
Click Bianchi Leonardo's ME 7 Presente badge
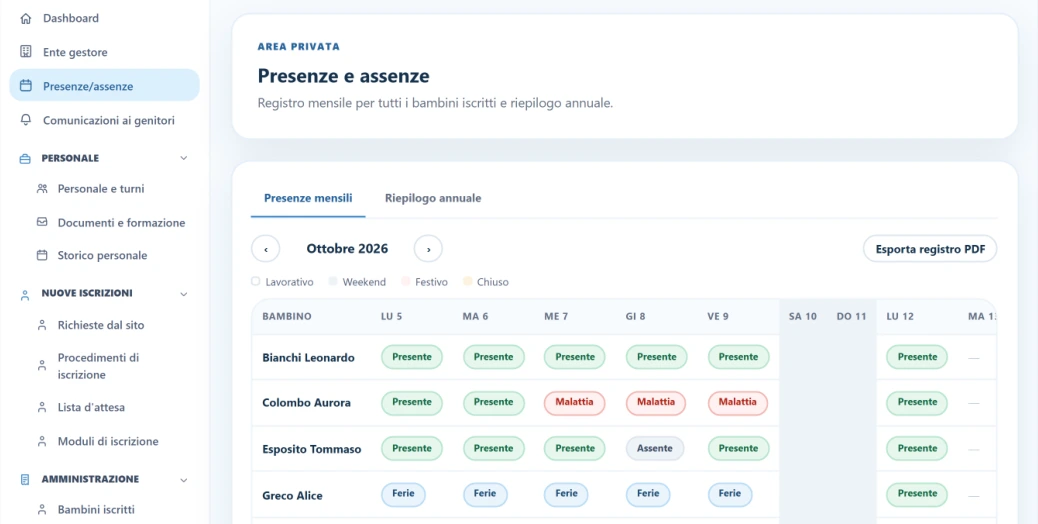(575, 357)
